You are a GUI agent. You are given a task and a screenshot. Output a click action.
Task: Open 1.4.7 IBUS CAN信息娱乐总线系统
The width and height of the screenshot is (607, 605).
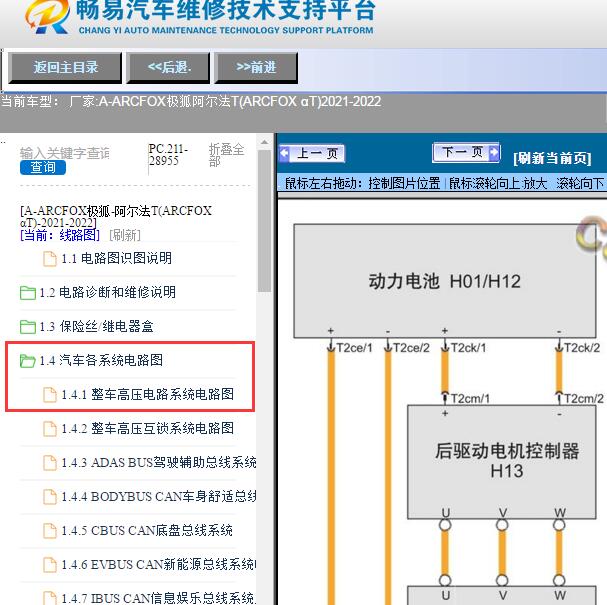click(x=159, y=598)
